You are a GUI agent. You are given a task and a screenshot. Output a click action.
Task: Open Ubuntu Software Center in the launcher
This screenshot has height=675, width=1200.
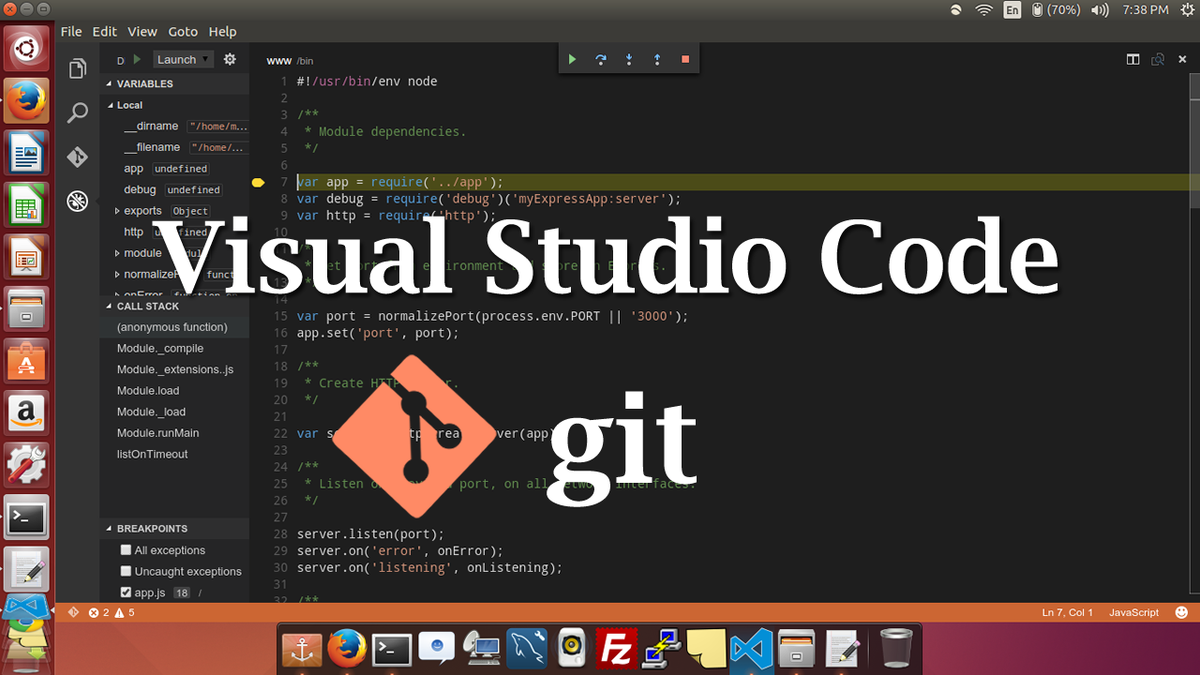26,361
